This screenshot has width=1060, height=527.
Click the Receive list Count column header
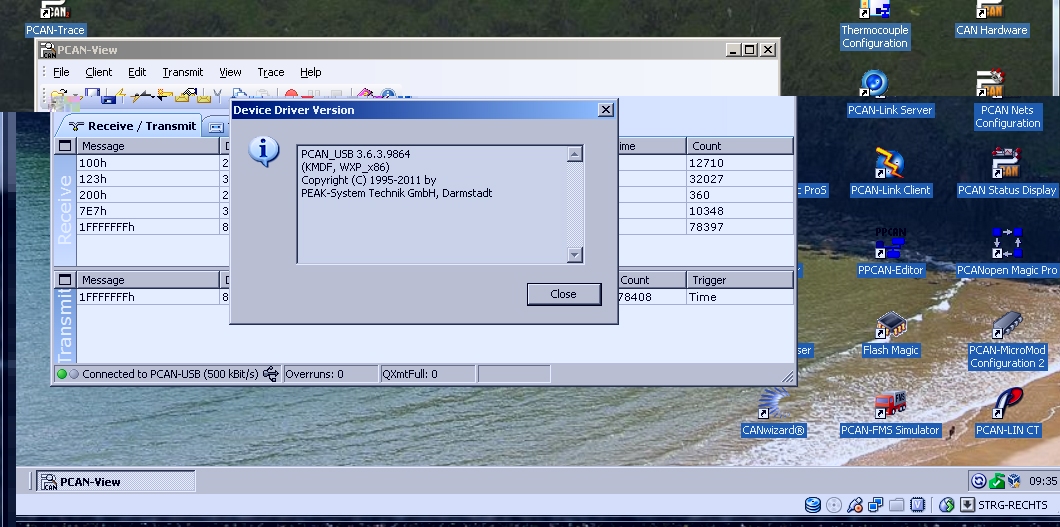coord(740,146)
